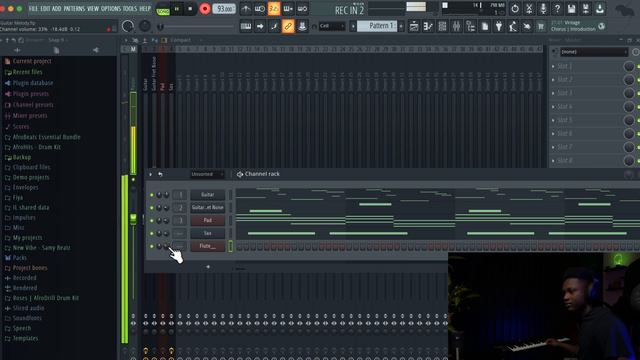Open the TOOLS menu

[x=130, y=9]
